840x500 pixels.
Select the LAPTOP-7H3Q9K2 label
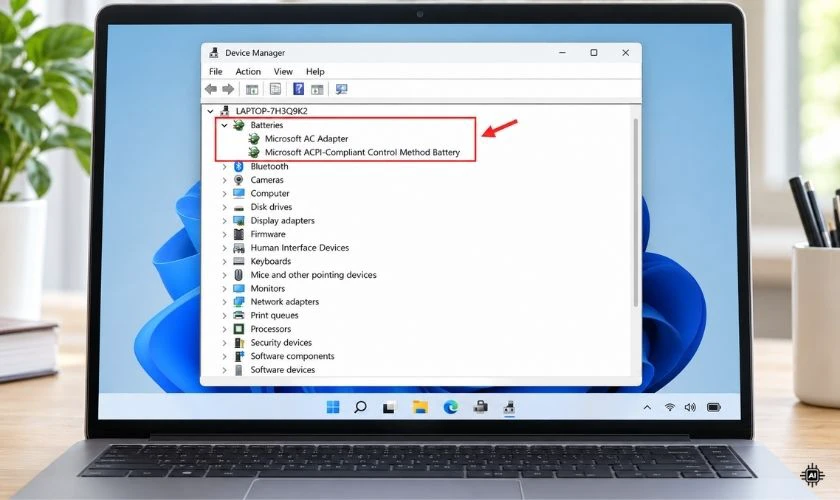pyautogui.click(x=272, y=111)
